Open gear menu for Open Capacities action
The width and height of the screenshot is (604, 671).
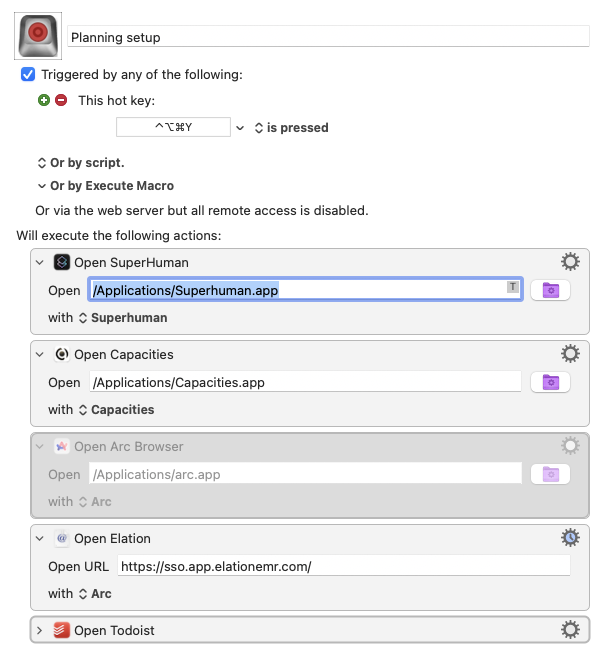[570, 353]
